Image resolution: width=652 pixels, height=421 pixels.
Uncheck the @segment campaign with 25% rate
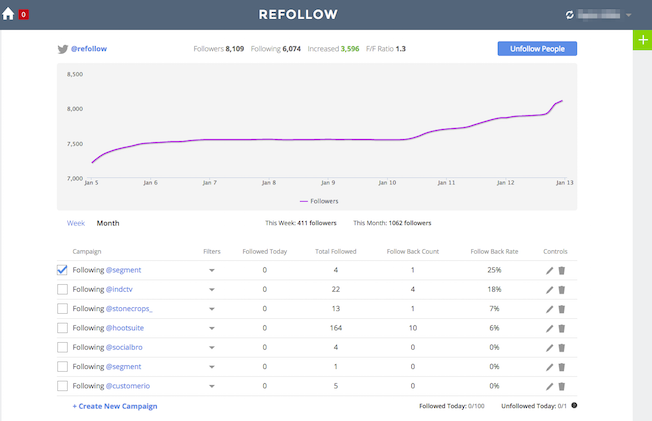tap(62, 270)
